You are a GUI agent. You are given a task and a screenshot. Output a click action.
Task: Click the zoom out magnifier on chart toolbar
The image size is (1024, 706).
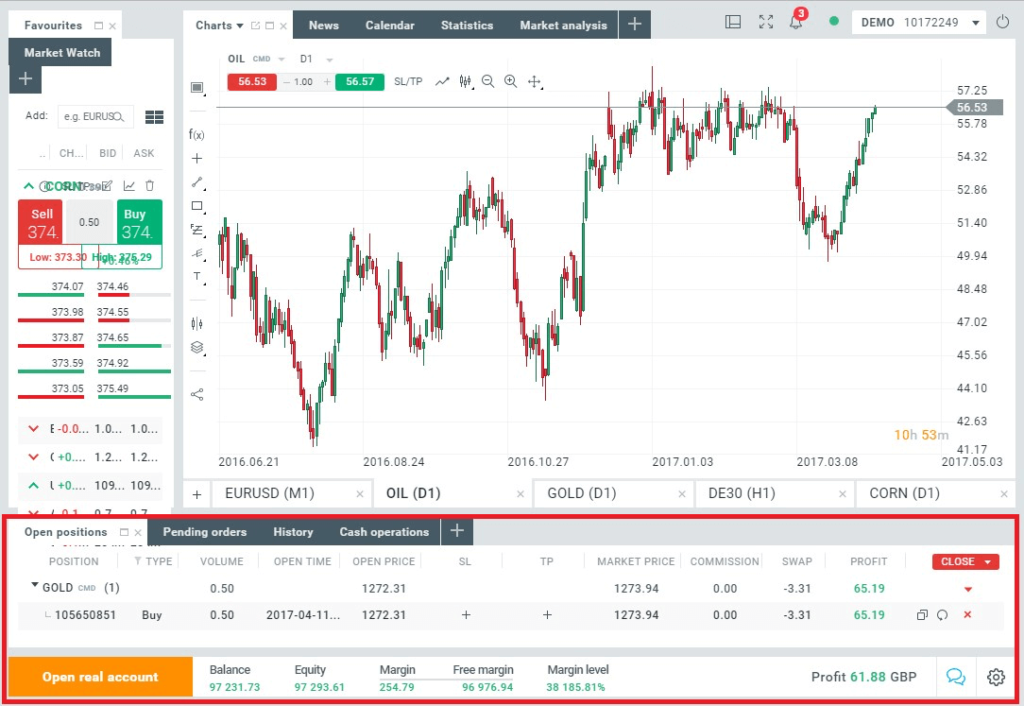coord(488,82)
